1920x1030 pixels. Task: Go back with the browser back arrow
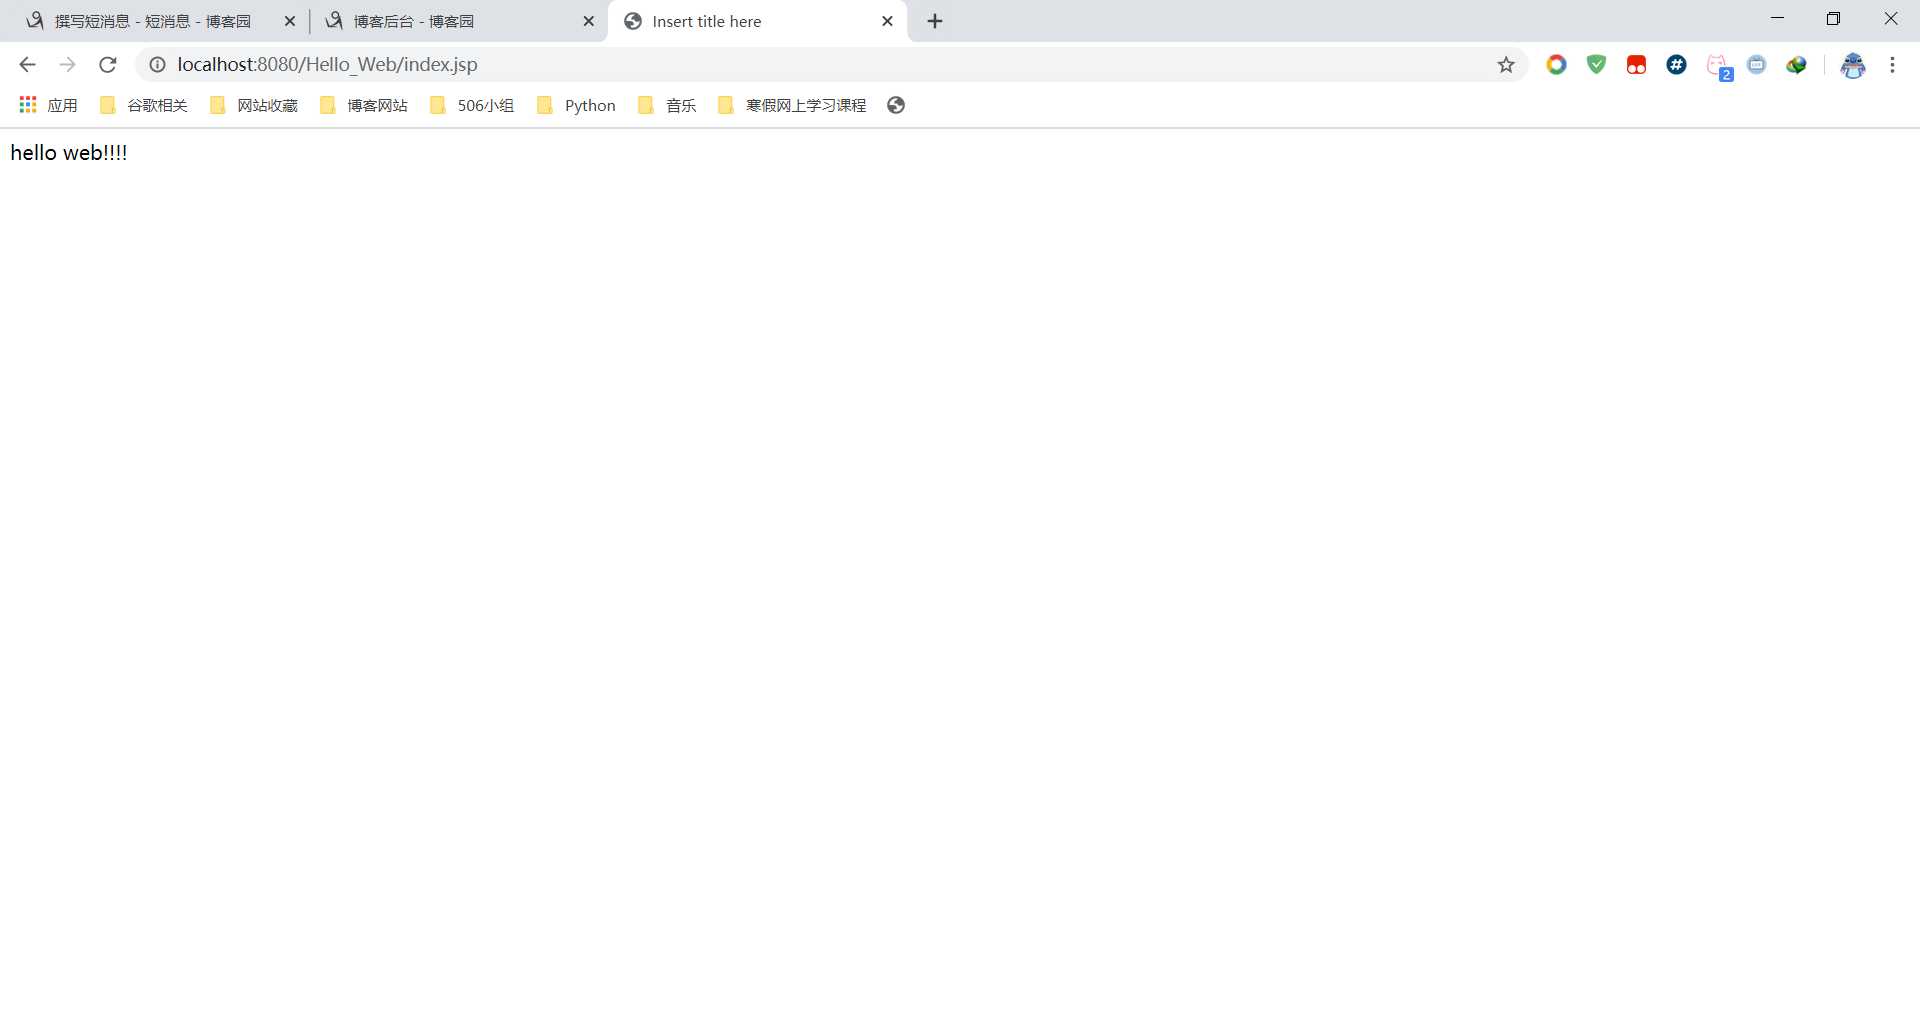click(27, 65)
